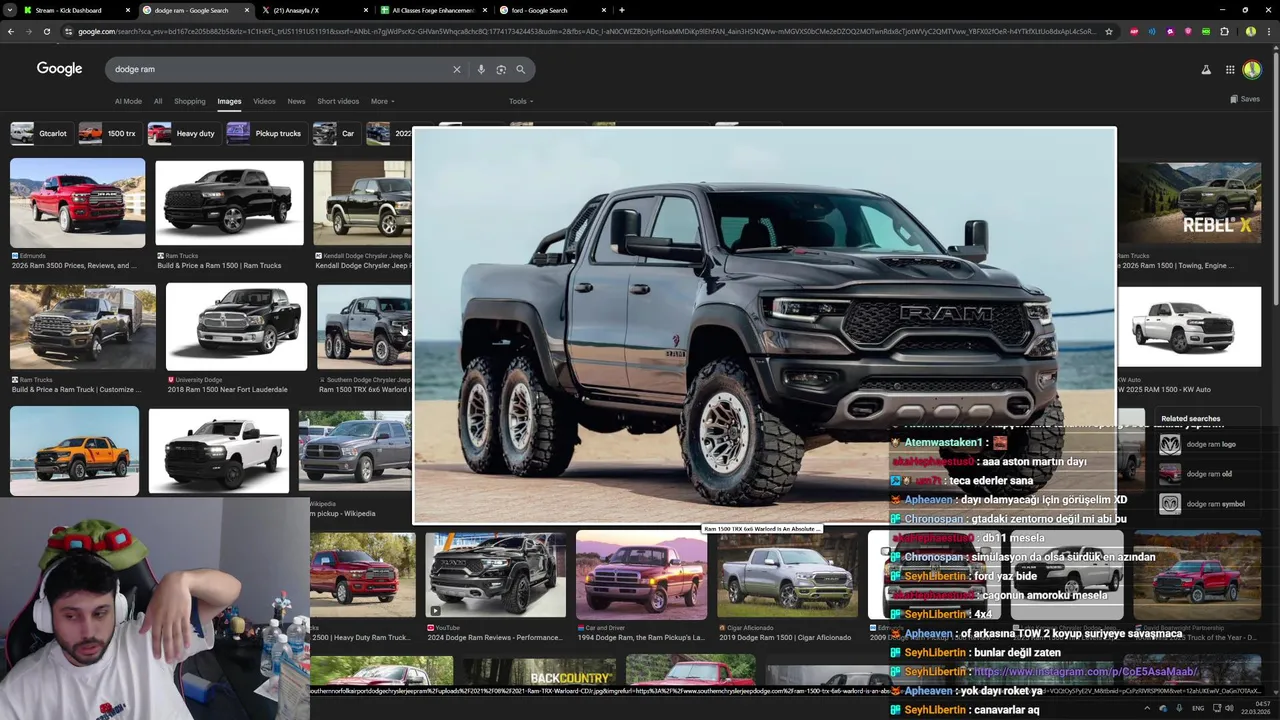Open the Google apps grid
The height and width of the screenshot is (720, 1280).
click(x=1230, y=69)
